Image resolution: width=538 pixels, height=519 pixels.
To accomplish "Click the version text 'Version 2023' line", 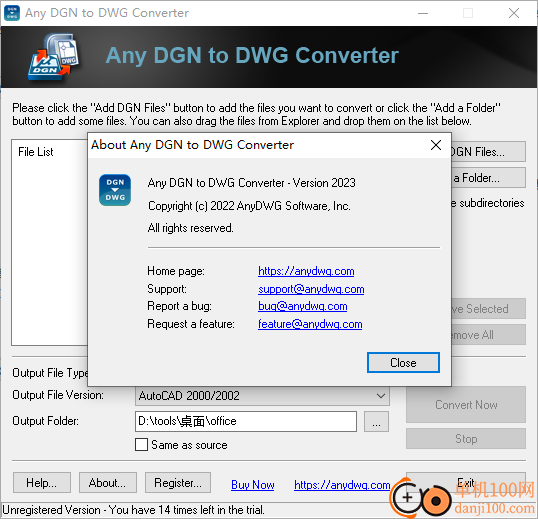I will click(x=252, y=183).
